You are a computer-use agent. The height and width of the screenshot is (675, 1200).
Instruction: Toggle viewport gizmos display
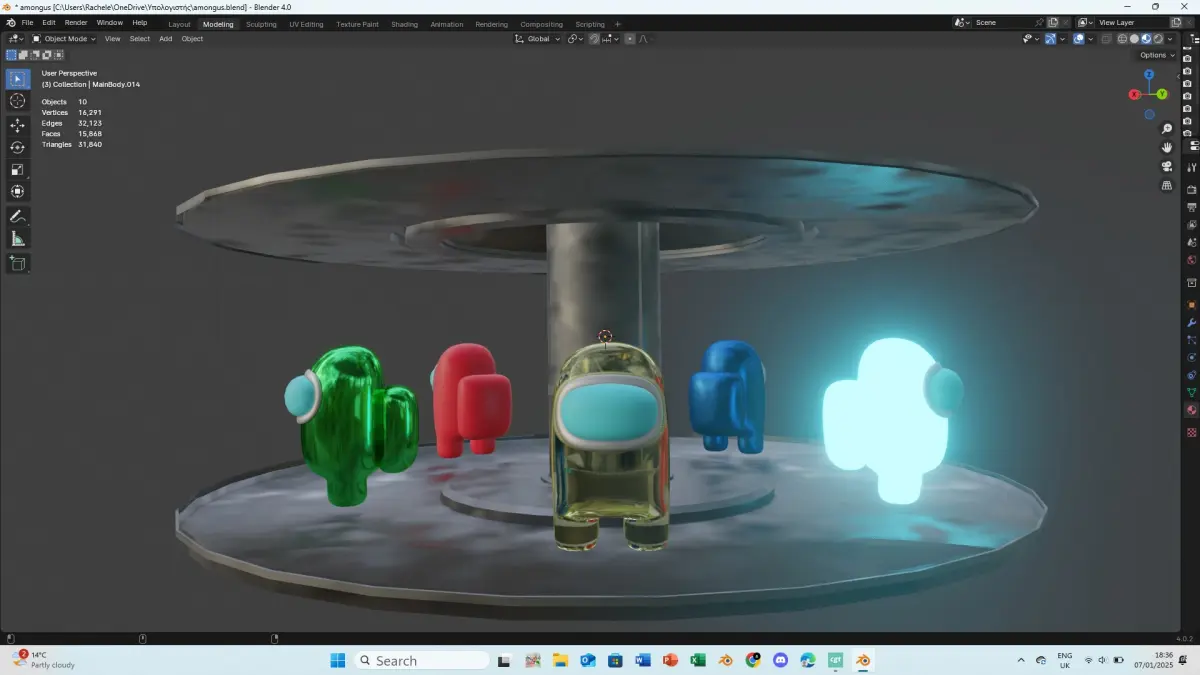[x=1050, y=39]
